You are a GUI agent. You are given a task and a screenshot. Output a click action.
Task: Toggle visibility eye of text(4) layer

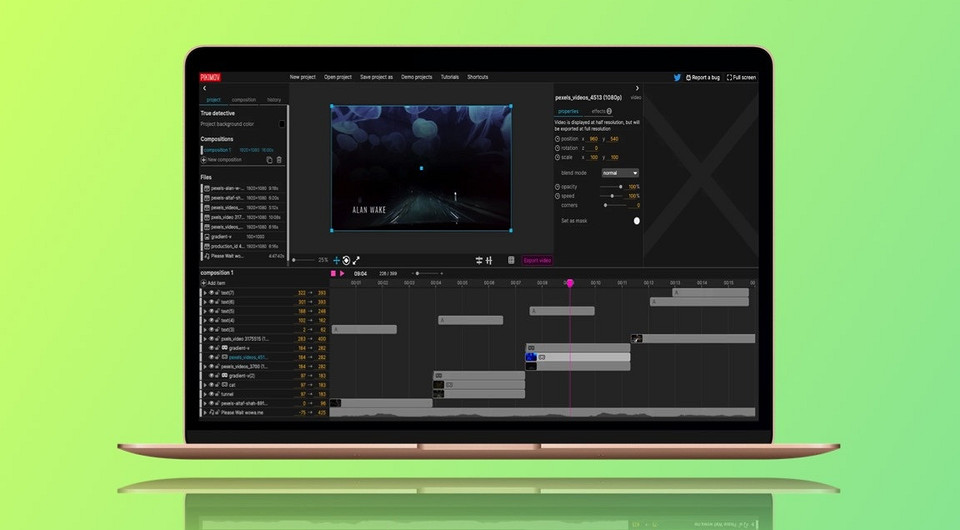212,321
